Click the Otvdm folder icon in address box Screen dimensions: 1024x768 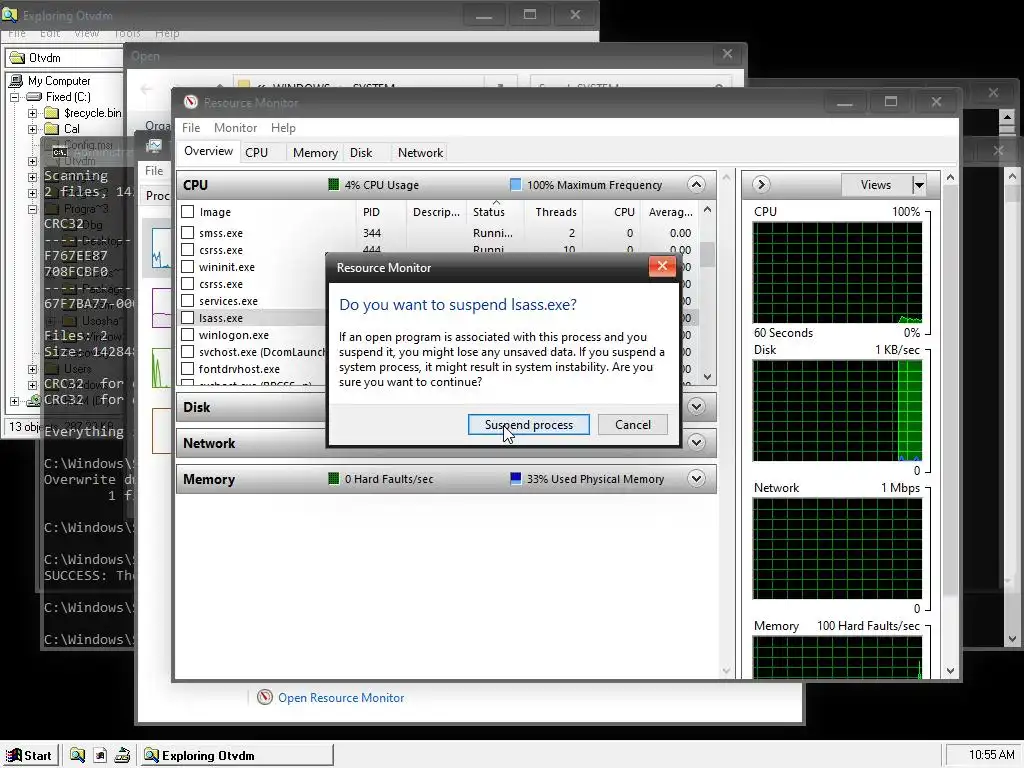(17, 57)
